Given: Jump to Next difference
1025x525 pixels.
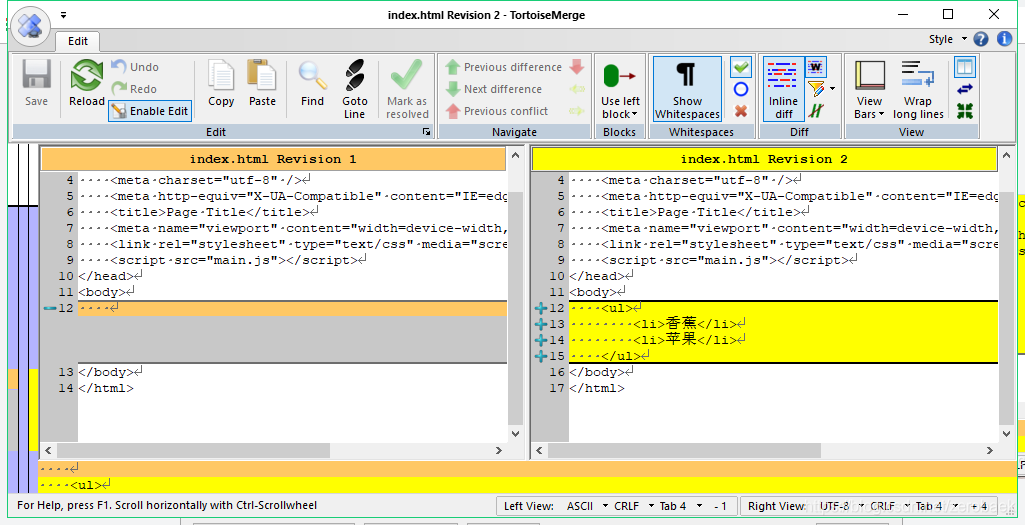Looking at the screenshot, I should pyautogui.click(x=494, y=89).
